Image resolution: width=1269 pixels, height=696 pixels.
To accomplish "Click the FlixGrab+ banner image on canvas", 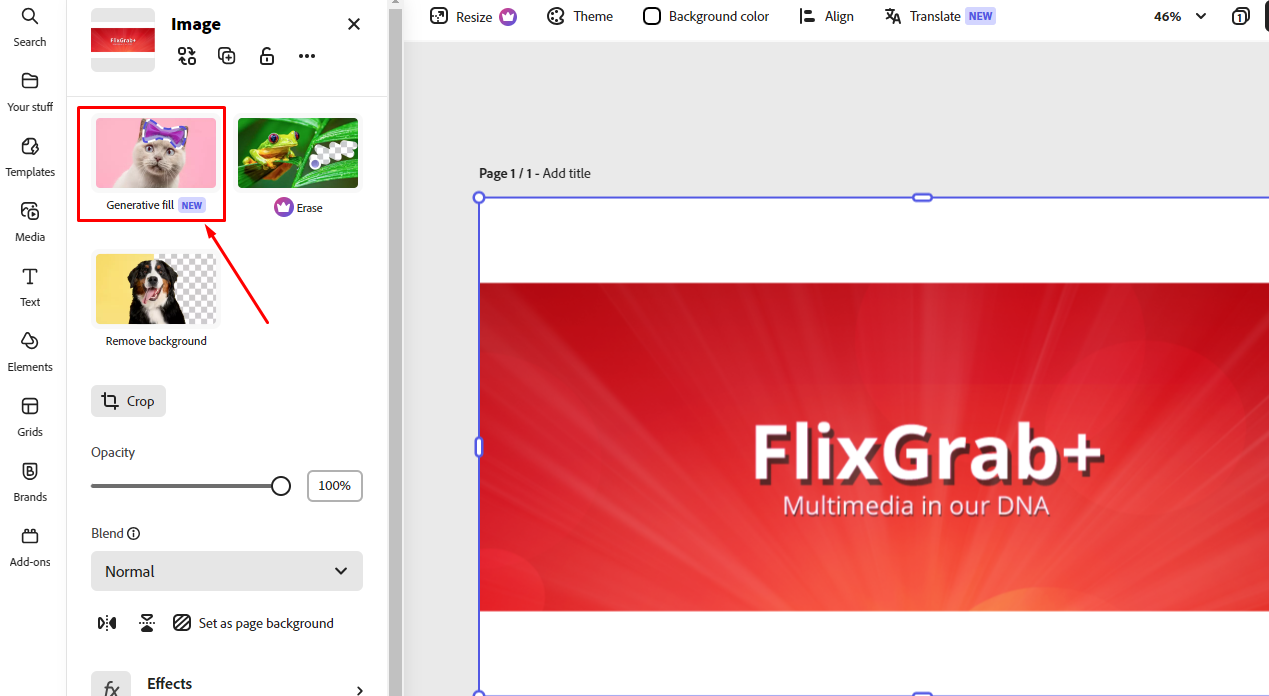I will 874,447.
